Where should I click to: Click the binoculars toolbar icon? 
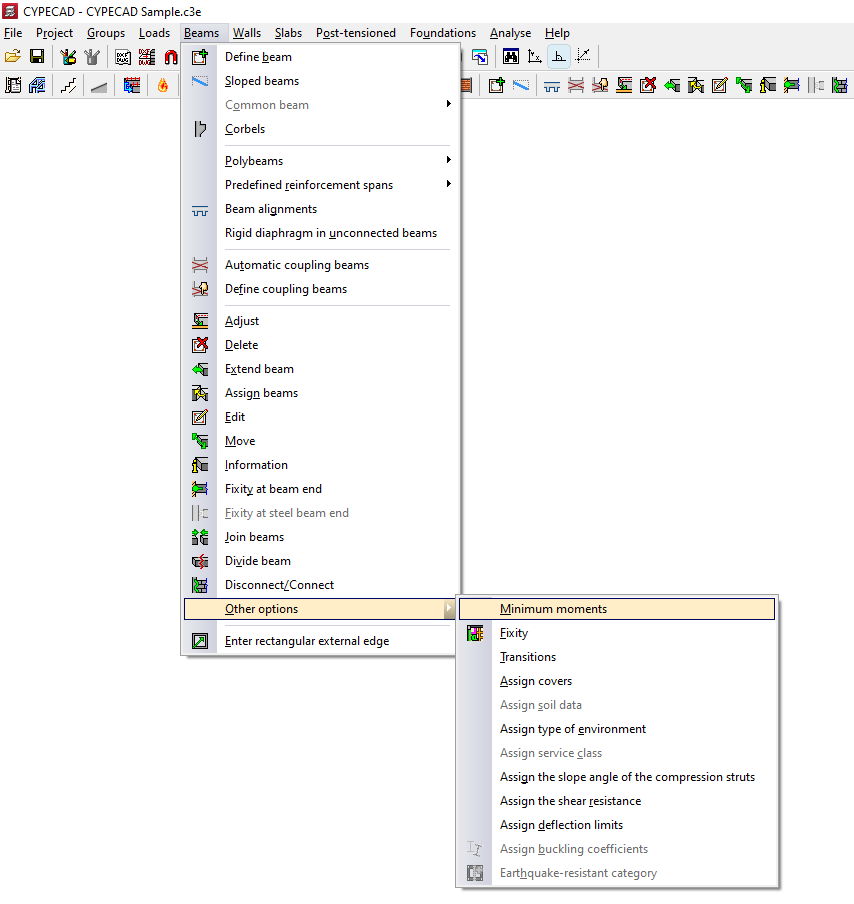511,56
